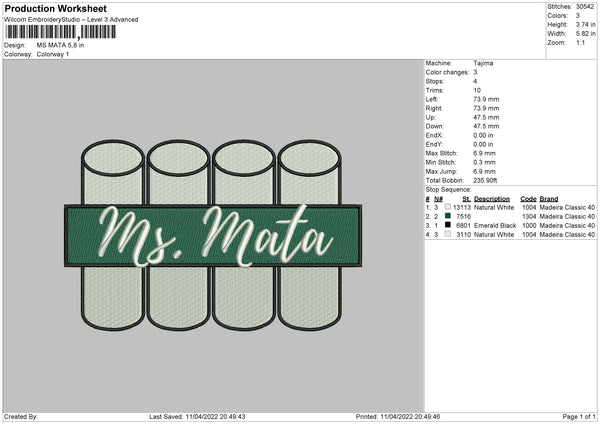
Task: Click the 'Up:' measurement label
Action: tap(430, 117)
